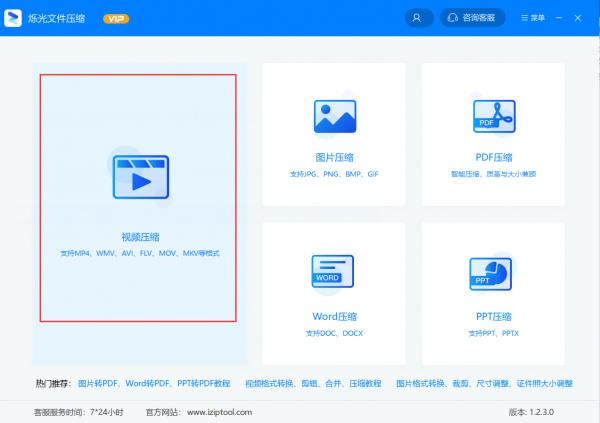Click the PPT压缩 label text
The image size is (600, 423).
[x=493, y=316]
